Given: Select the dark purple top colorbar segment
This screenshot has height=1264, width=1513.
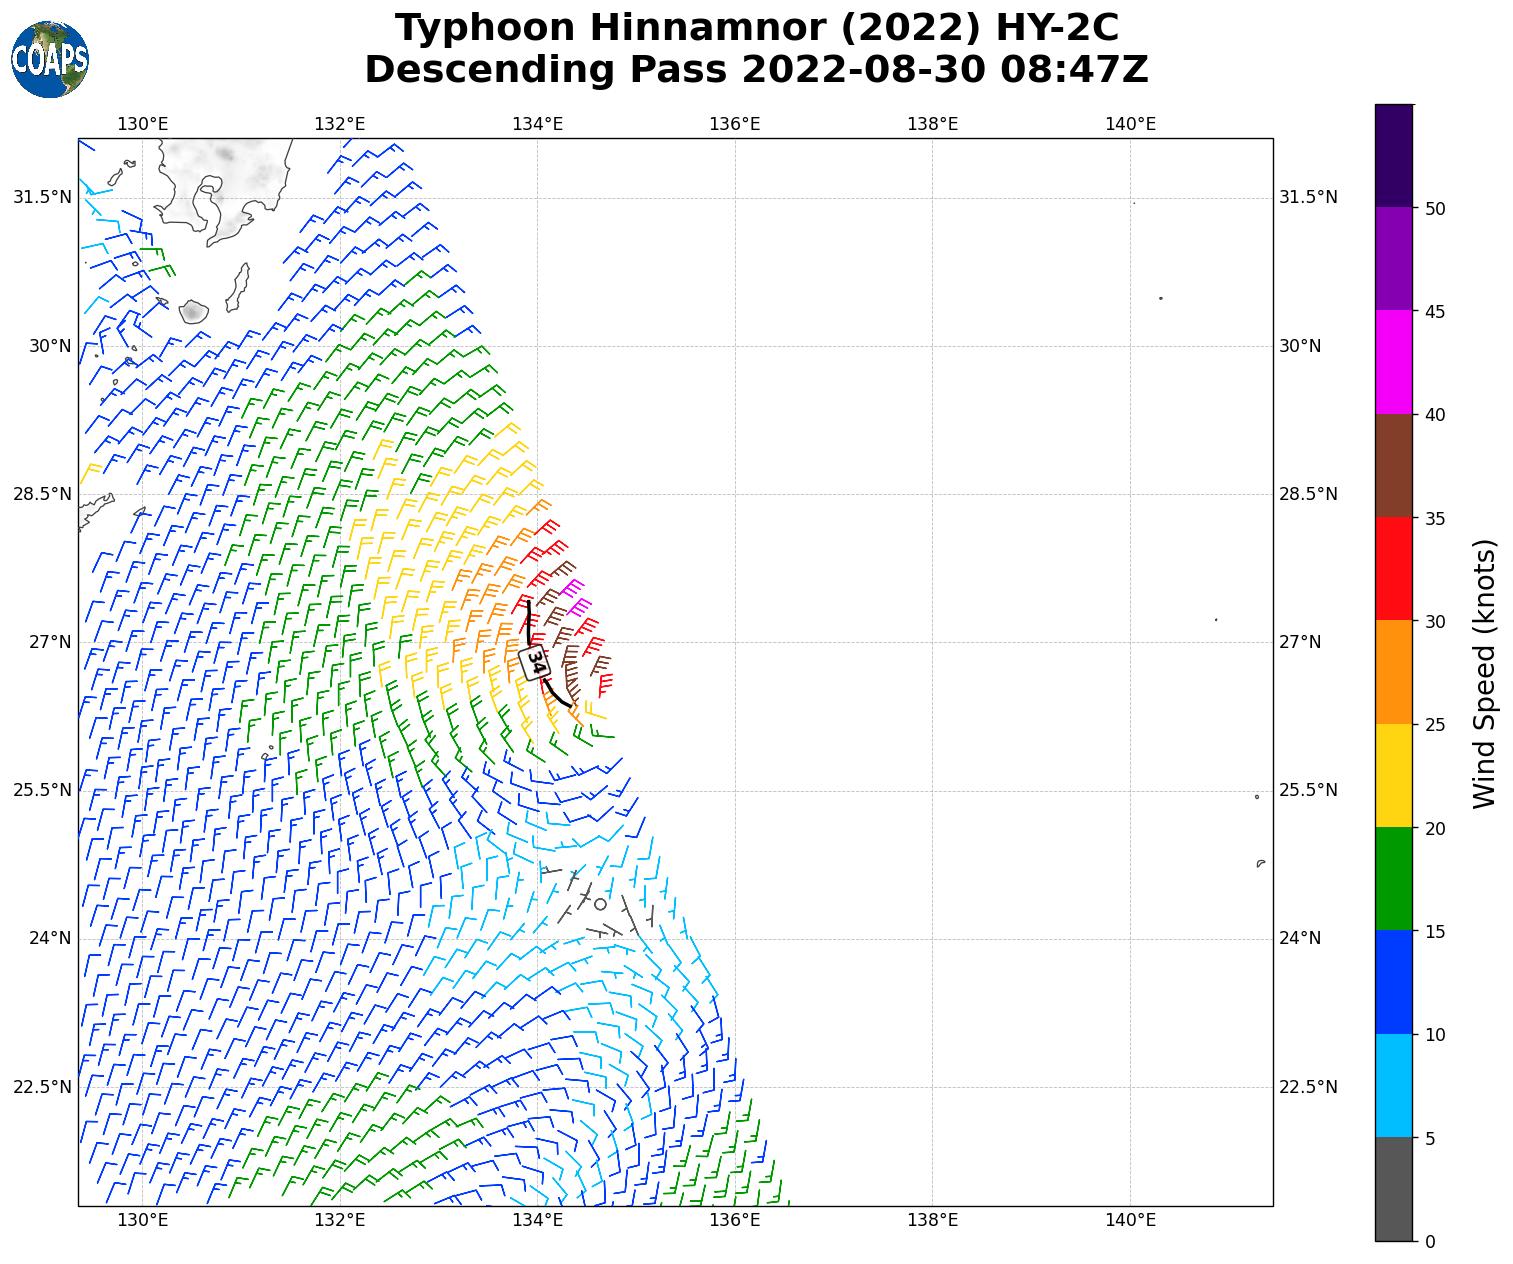Looking at the screenshot, I should 1393,155.
